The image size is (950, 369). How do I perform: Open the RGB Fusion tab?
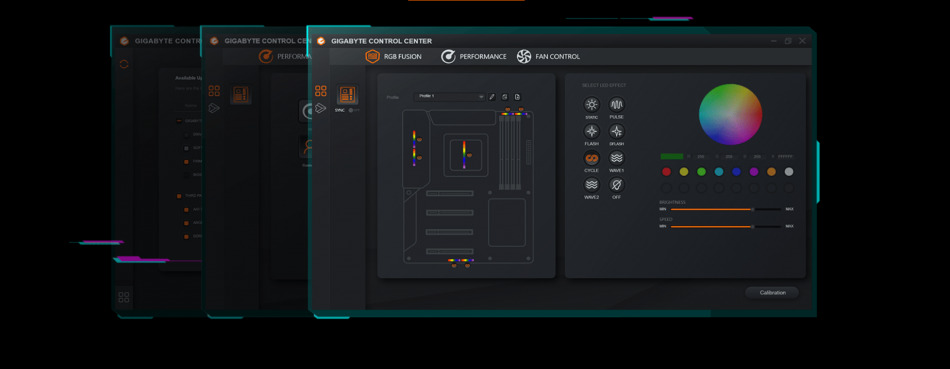(393, 56)
